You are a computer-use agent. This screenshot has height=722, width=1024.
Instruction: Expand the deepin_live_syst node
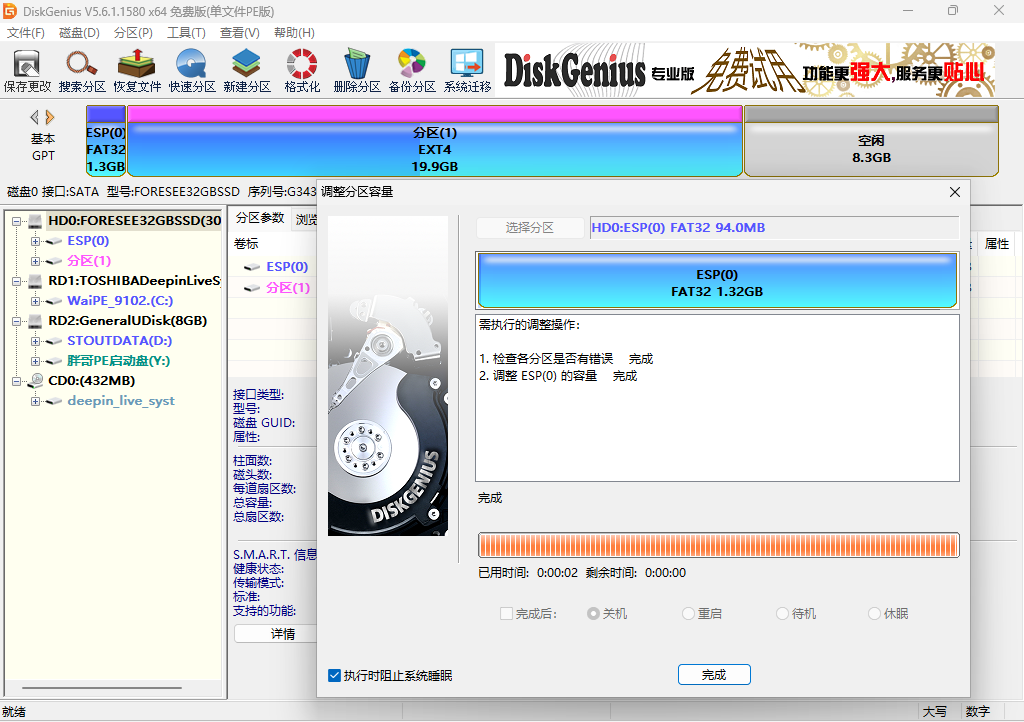[x=35, y=401]
